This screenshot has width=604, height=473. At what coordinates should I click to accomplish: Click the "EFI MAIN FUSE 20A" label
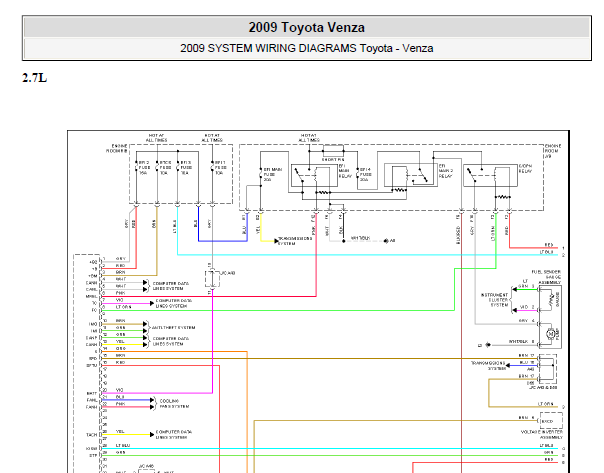coord(272,174)
